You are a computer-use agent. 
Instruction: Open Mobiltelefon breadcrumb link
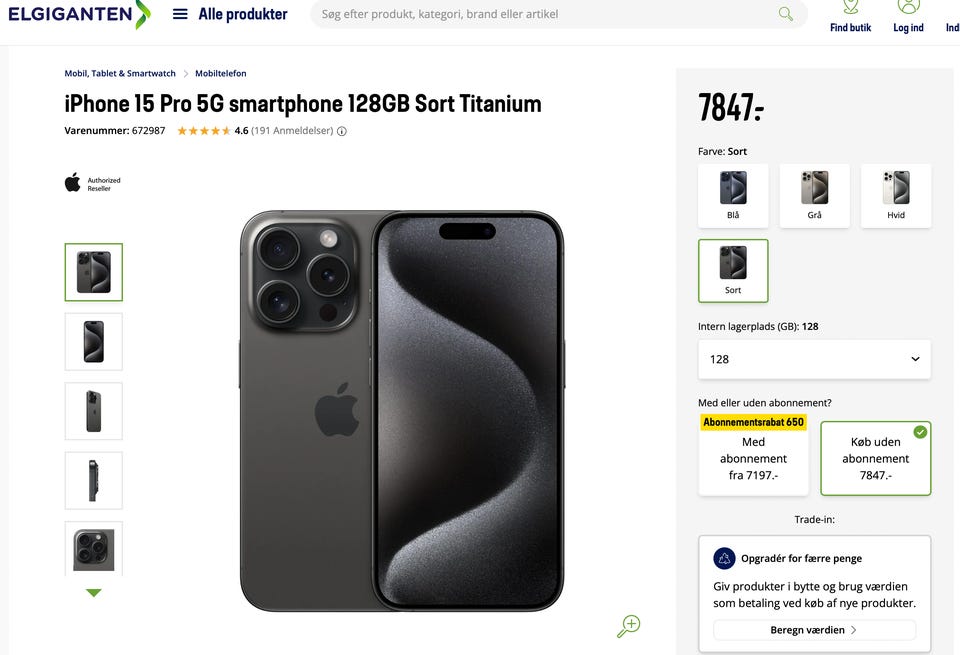pyautogui.click(x=220, y=73)
